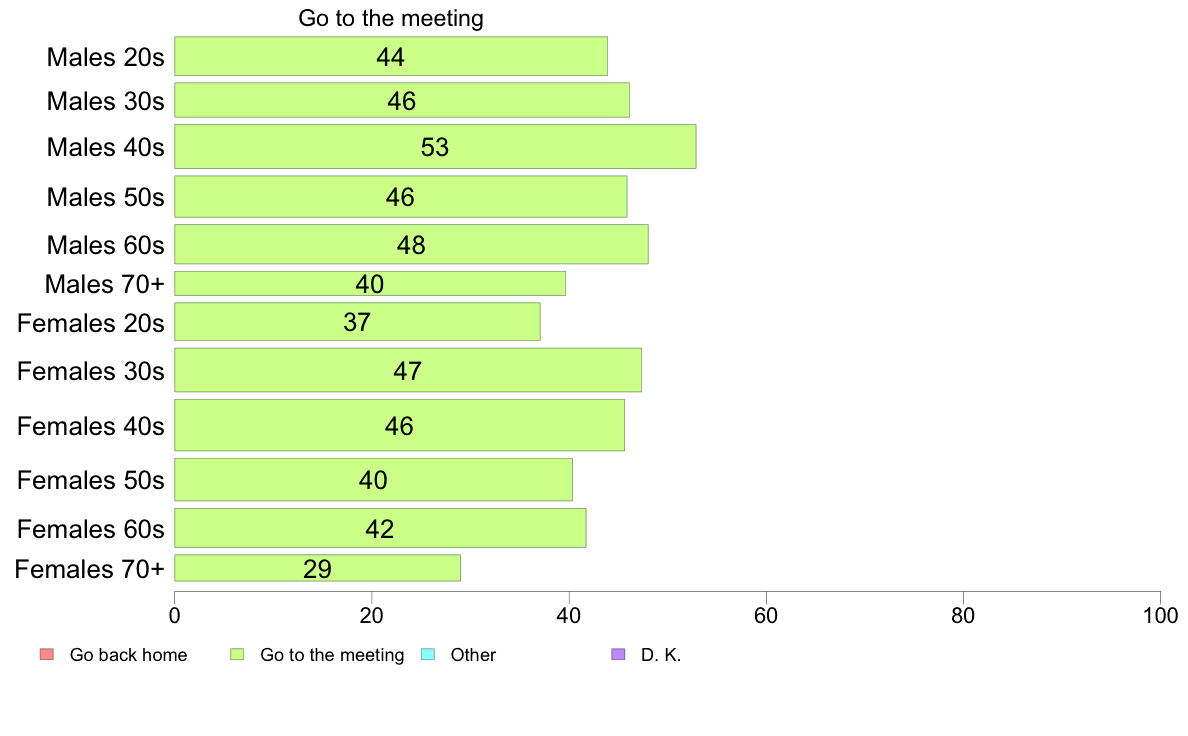1188x736 pixels.
Task: Click the purple D. K. legend swatch
Action: [x=618, y=655]
